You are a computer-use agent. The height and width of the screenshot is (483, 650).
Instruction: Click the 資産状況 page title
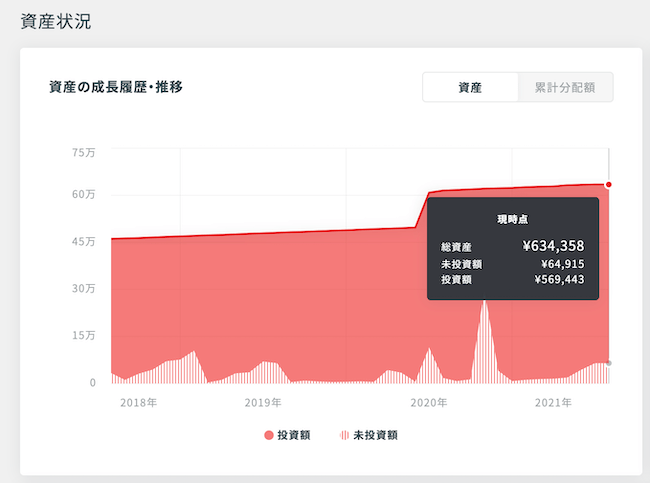tap(56, 22)
